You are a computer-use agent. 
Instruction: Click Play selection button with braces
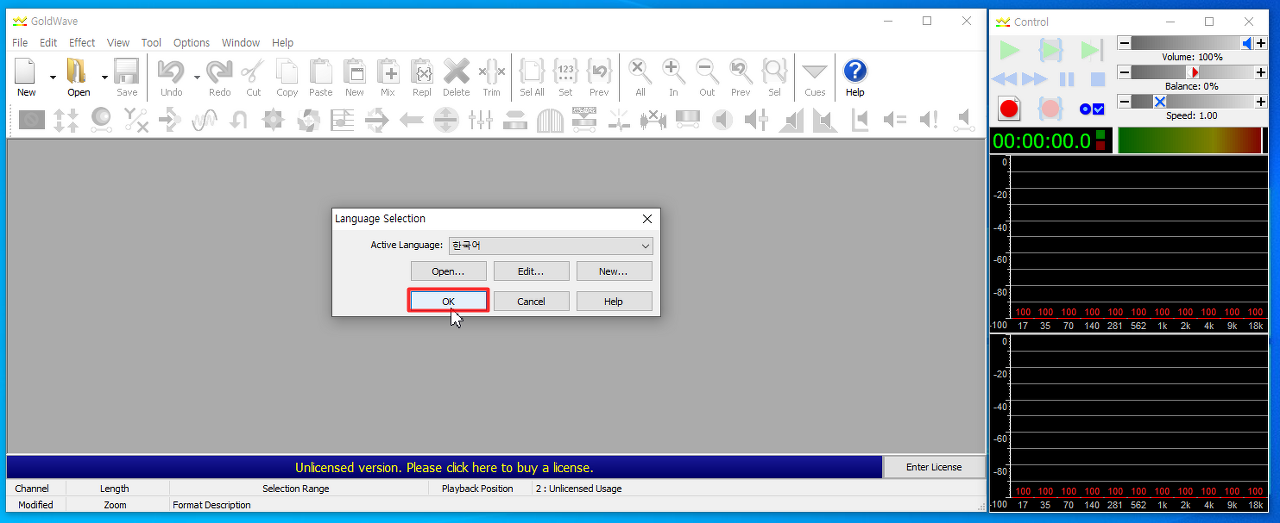click(x=1050, y=50)
